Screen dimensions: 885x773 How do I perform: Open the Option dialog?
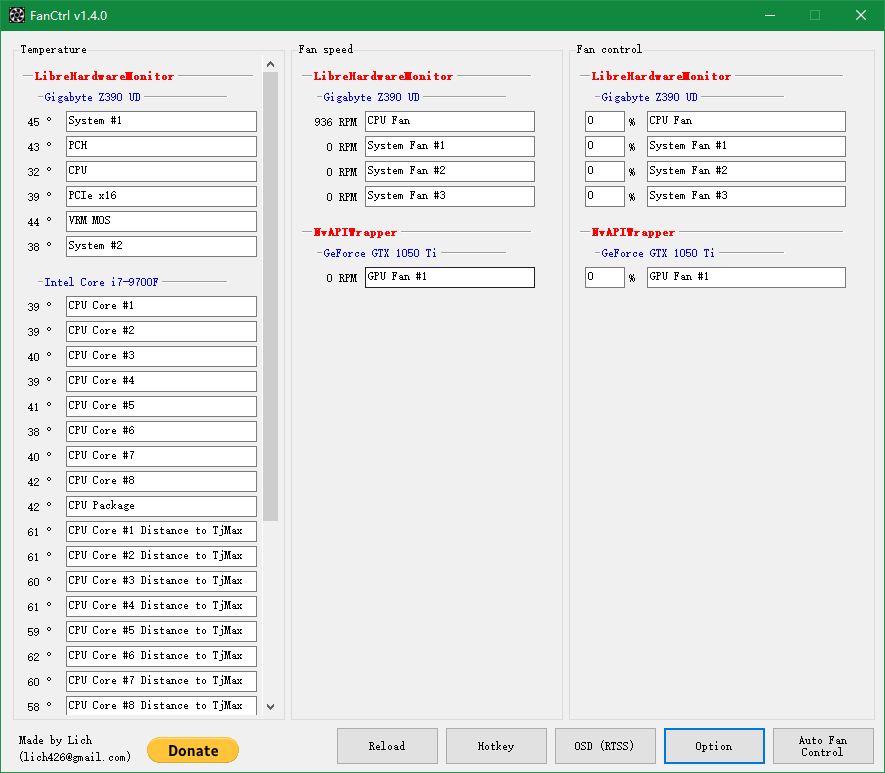714,746
